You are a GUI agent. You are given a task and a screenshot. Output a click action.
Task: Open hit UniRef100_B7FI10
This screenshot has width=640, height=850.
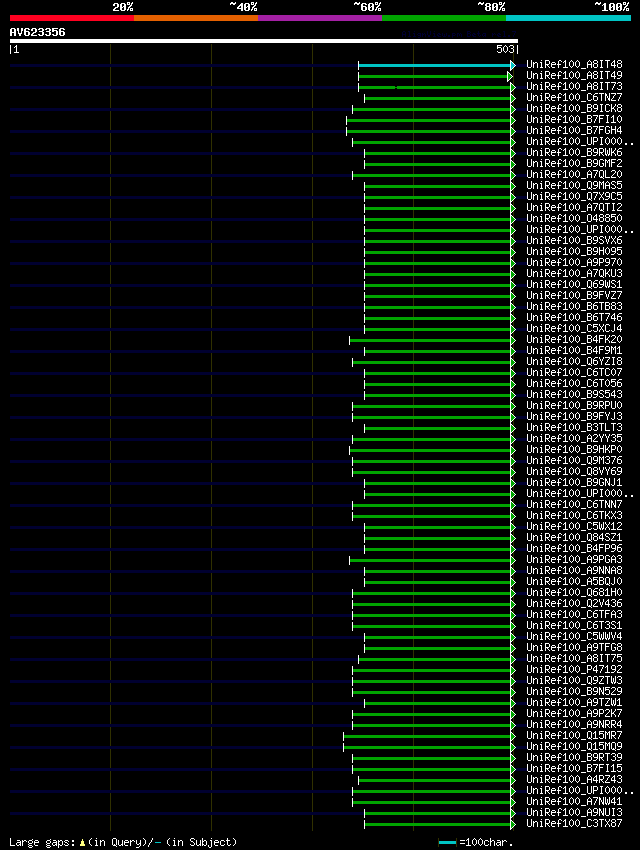pyautogui.click(x=574, y=119)
